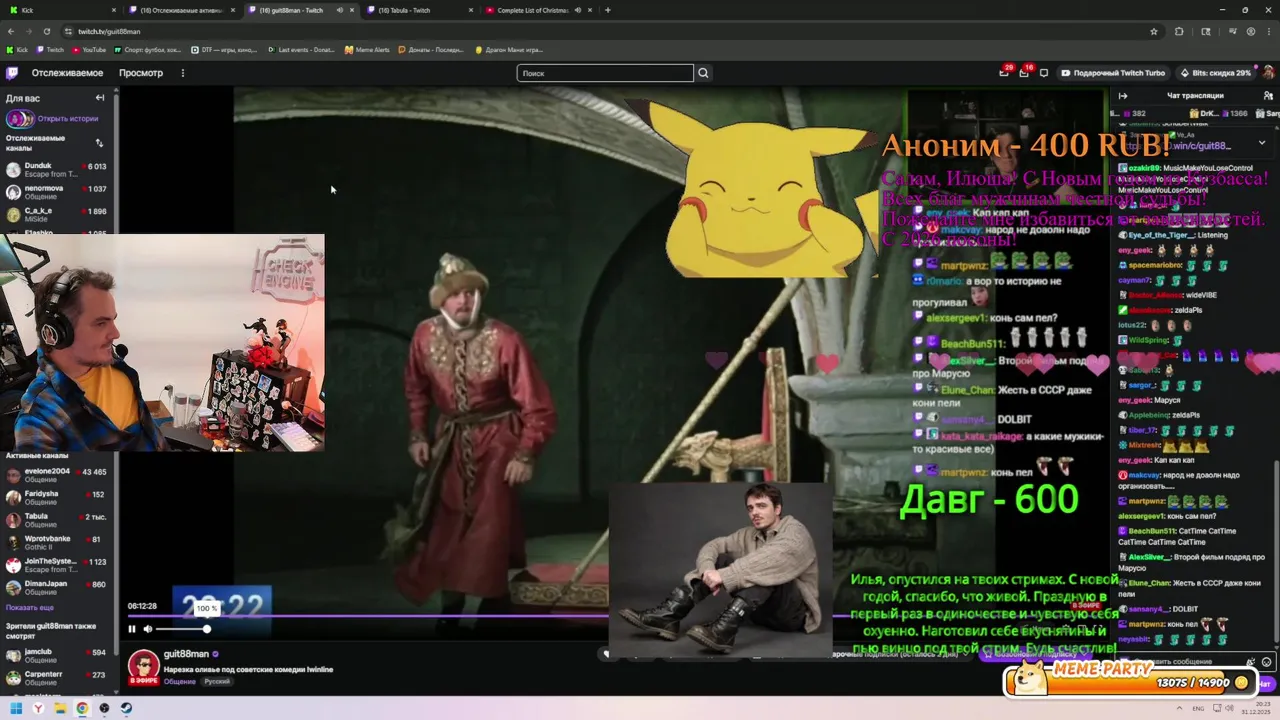Open the Dunduk channel in the sidebar
Viewport: 1280px width, 720px height.
click(x=56, y=170)
